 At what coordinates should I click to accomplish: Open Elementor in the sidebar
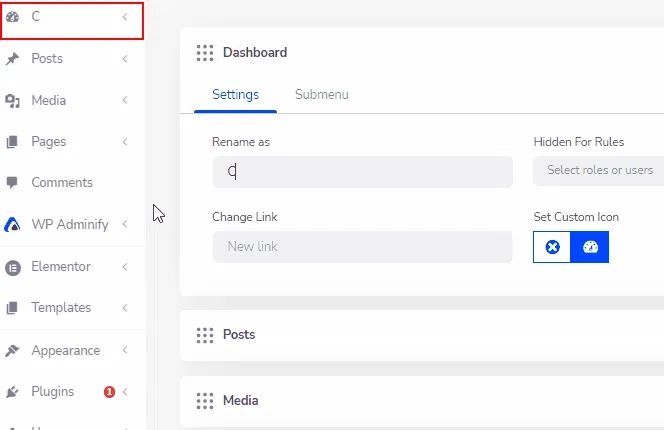coord(61,266)
